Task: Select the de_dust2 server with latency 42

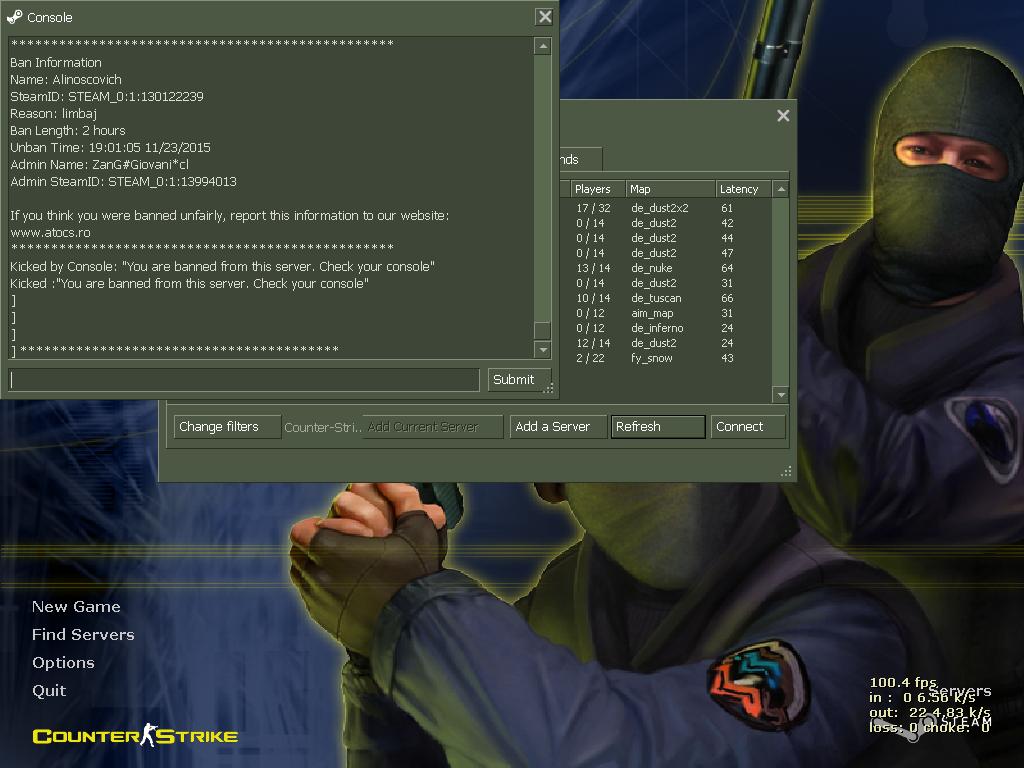Action: [665, 223]
